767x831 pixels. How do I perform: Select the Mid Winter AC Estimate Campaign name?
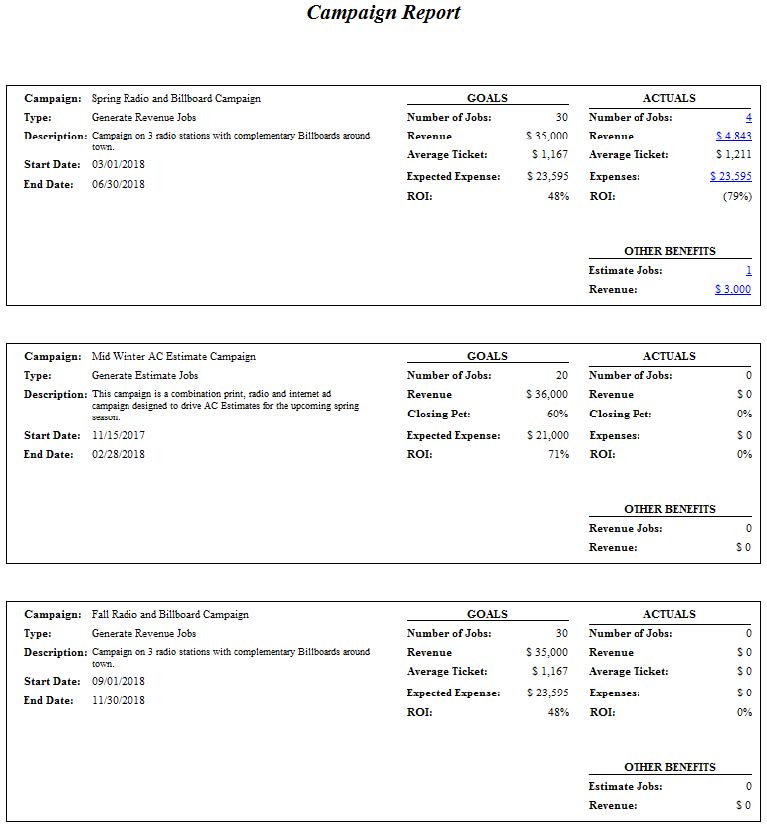point(174,357)
